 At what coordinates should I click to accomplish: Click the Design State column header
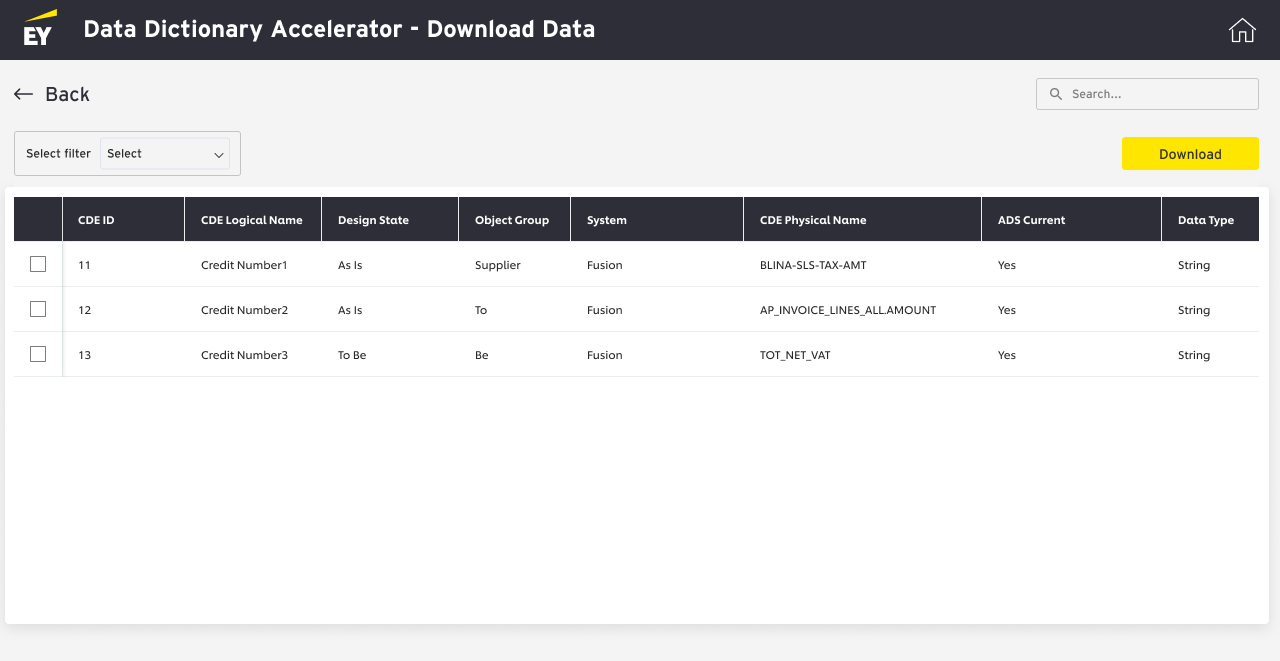tap(373, 220)
